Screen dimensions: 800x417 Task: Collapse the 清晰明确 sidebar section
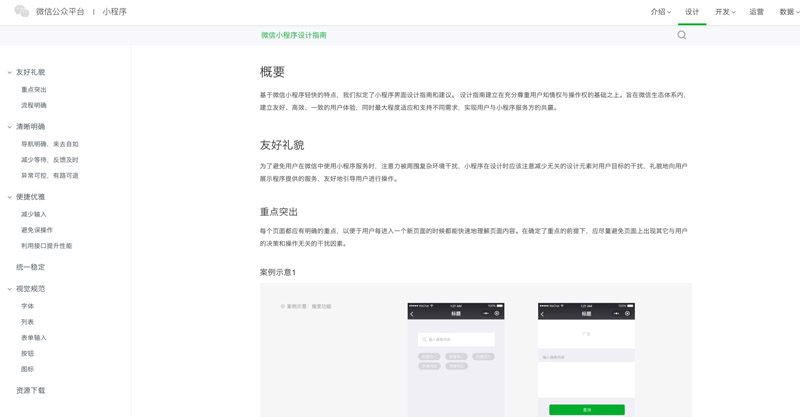point(9,127)
